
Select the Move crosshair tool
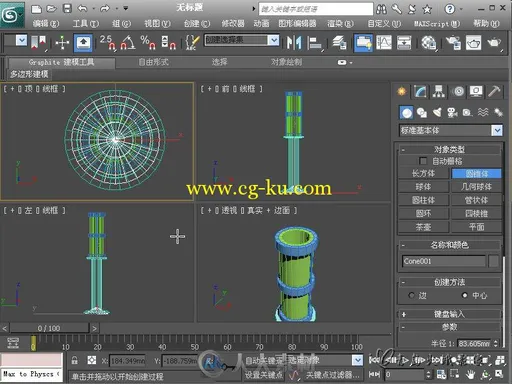point(62,43)
